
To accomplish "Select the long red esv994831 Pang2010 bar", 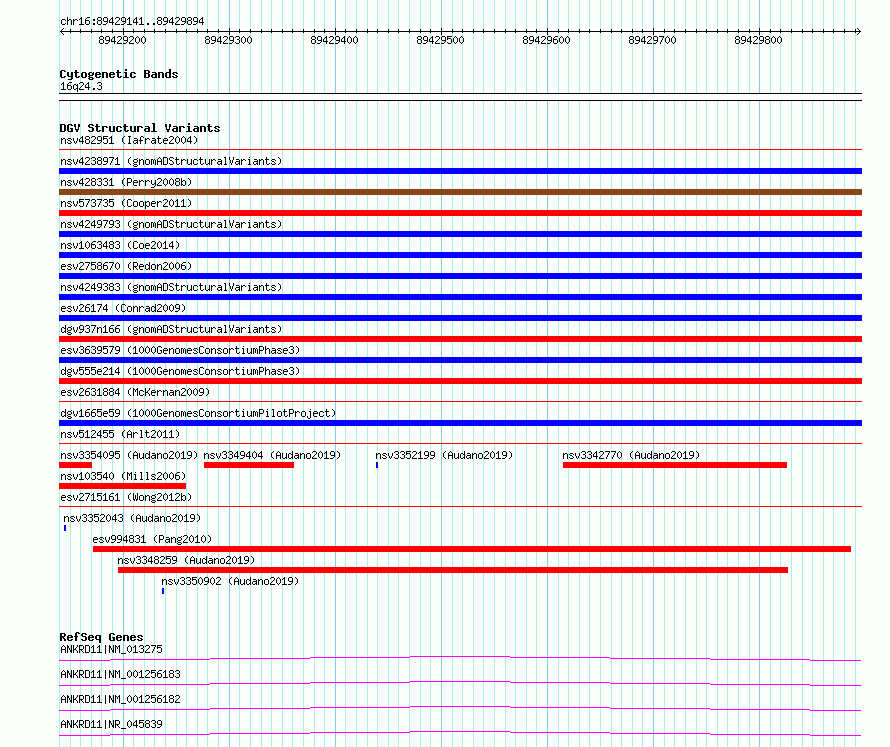I will click(472, 549).
